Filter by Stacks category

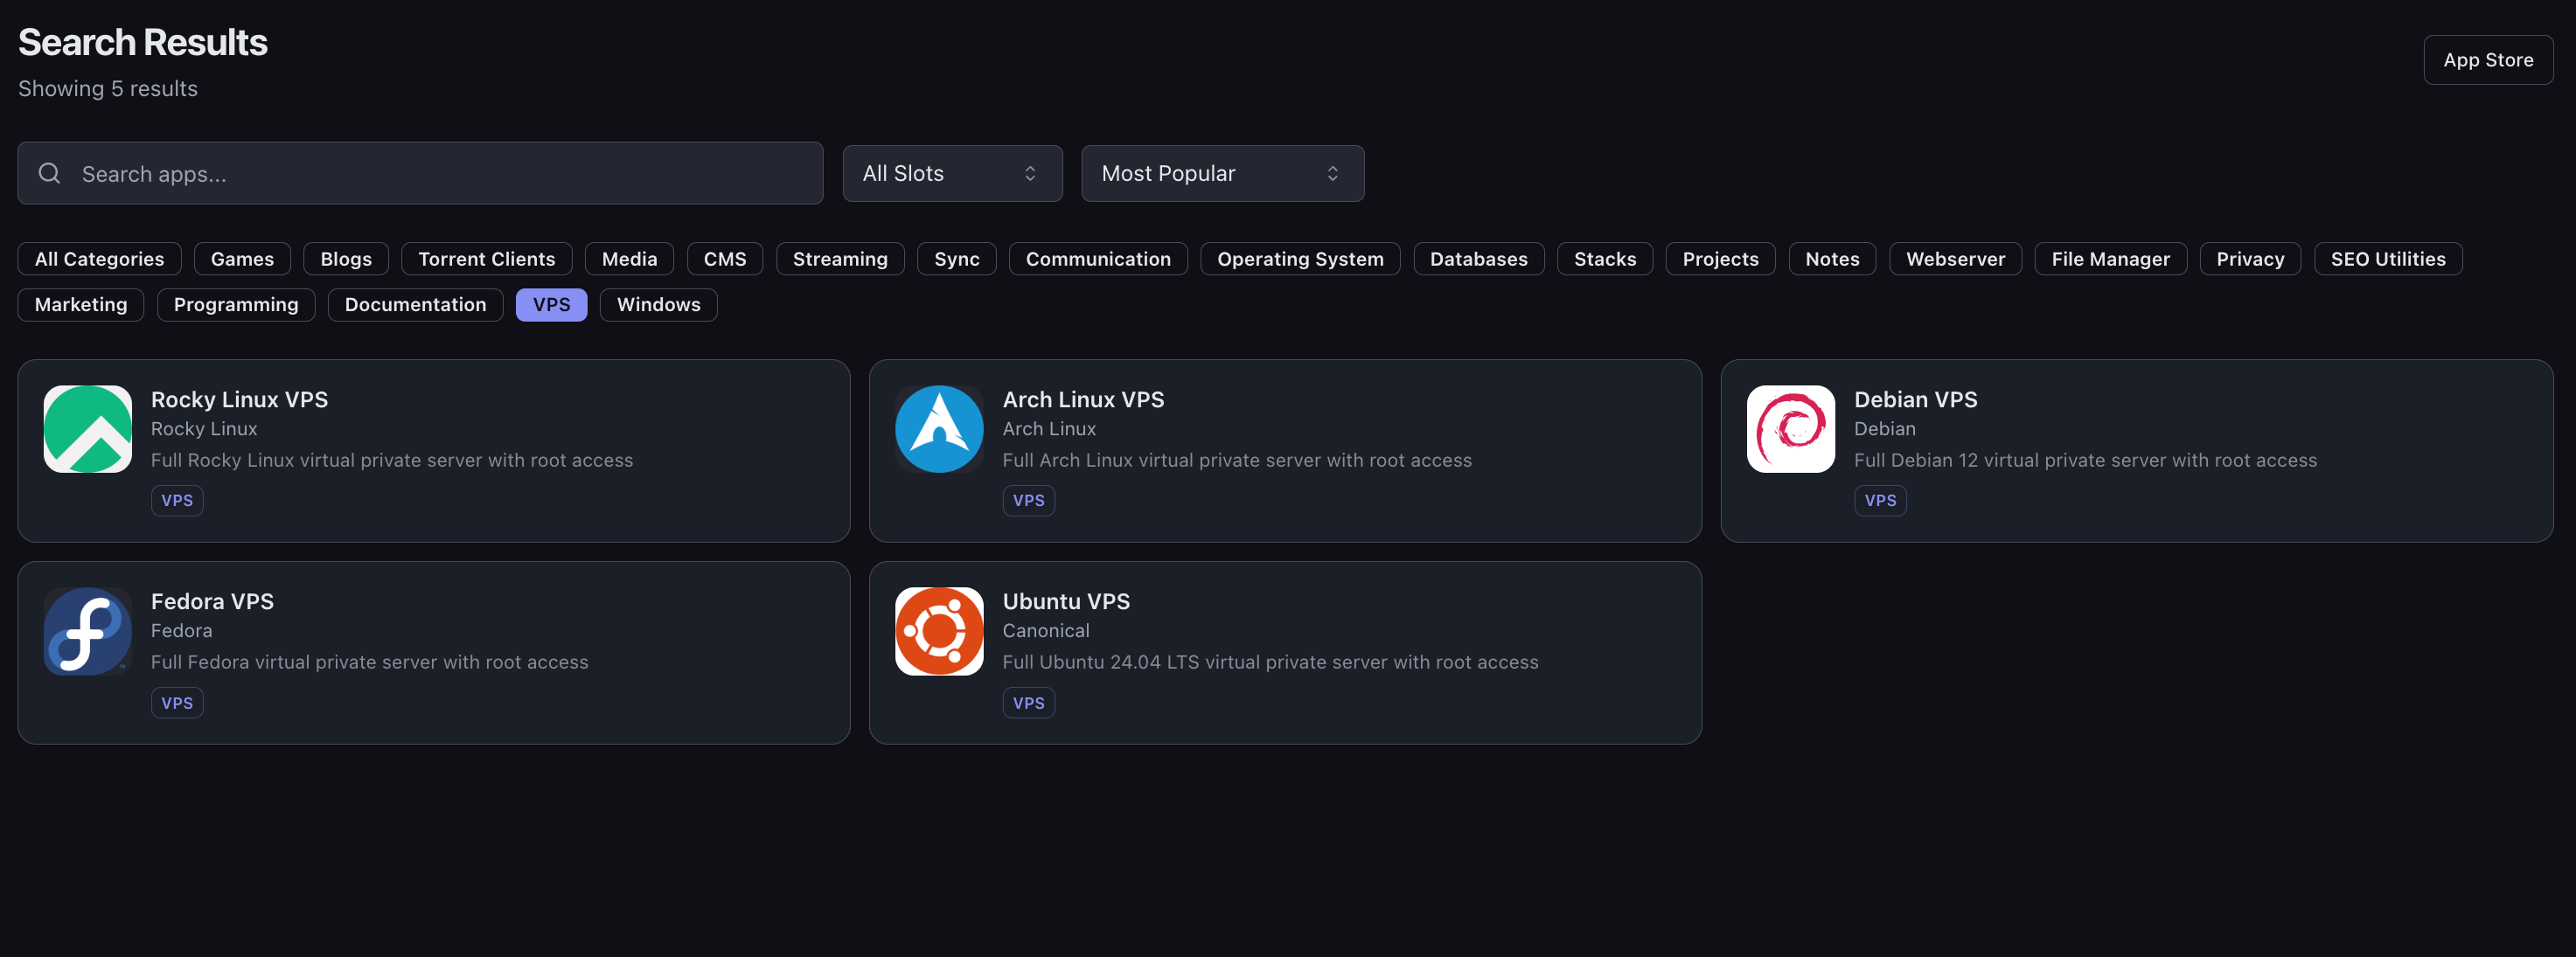pyautogui.click(x=1605, y=259)
